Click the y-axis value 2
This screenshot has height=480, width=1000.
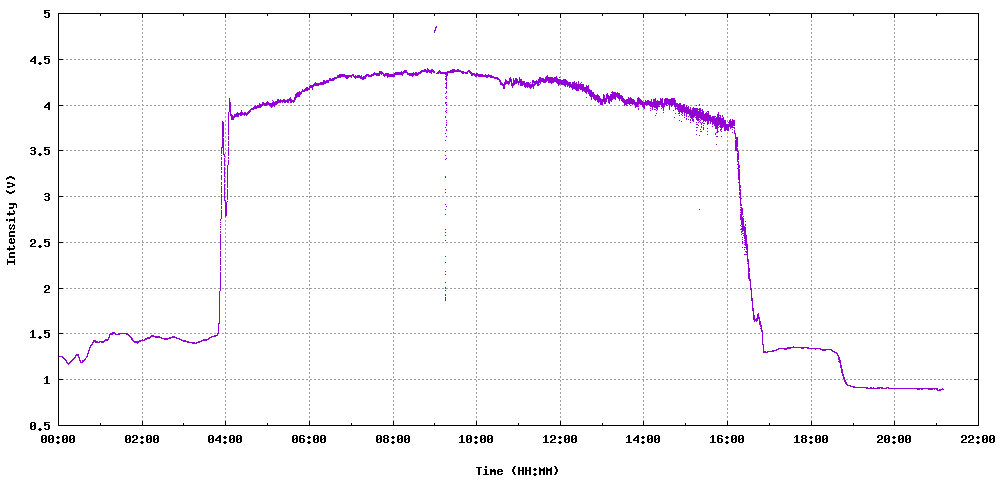click(x=47, y=288)
